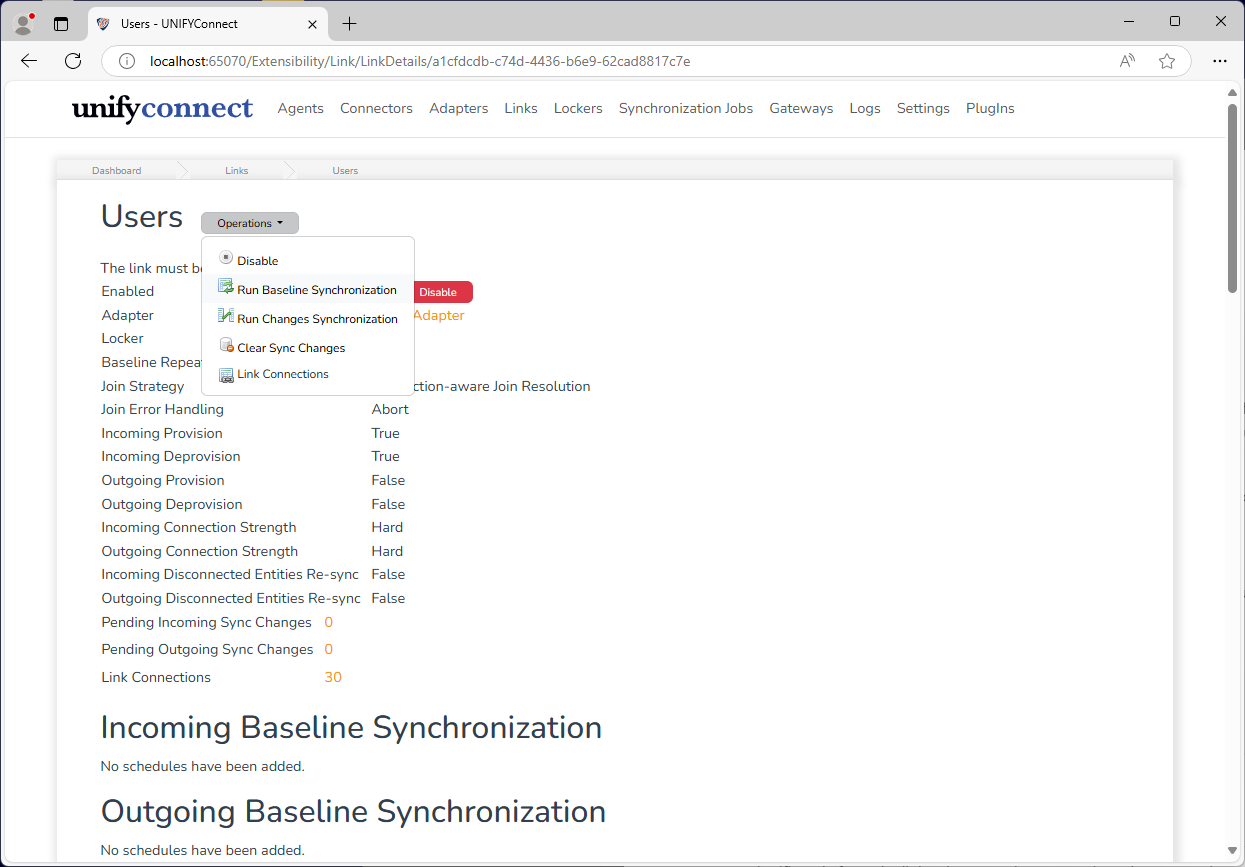Image resolution: width=1245 pixels, height=867 pixels.
Task: Open Read Aloud icon in address bar
Action: [1128, 61]
